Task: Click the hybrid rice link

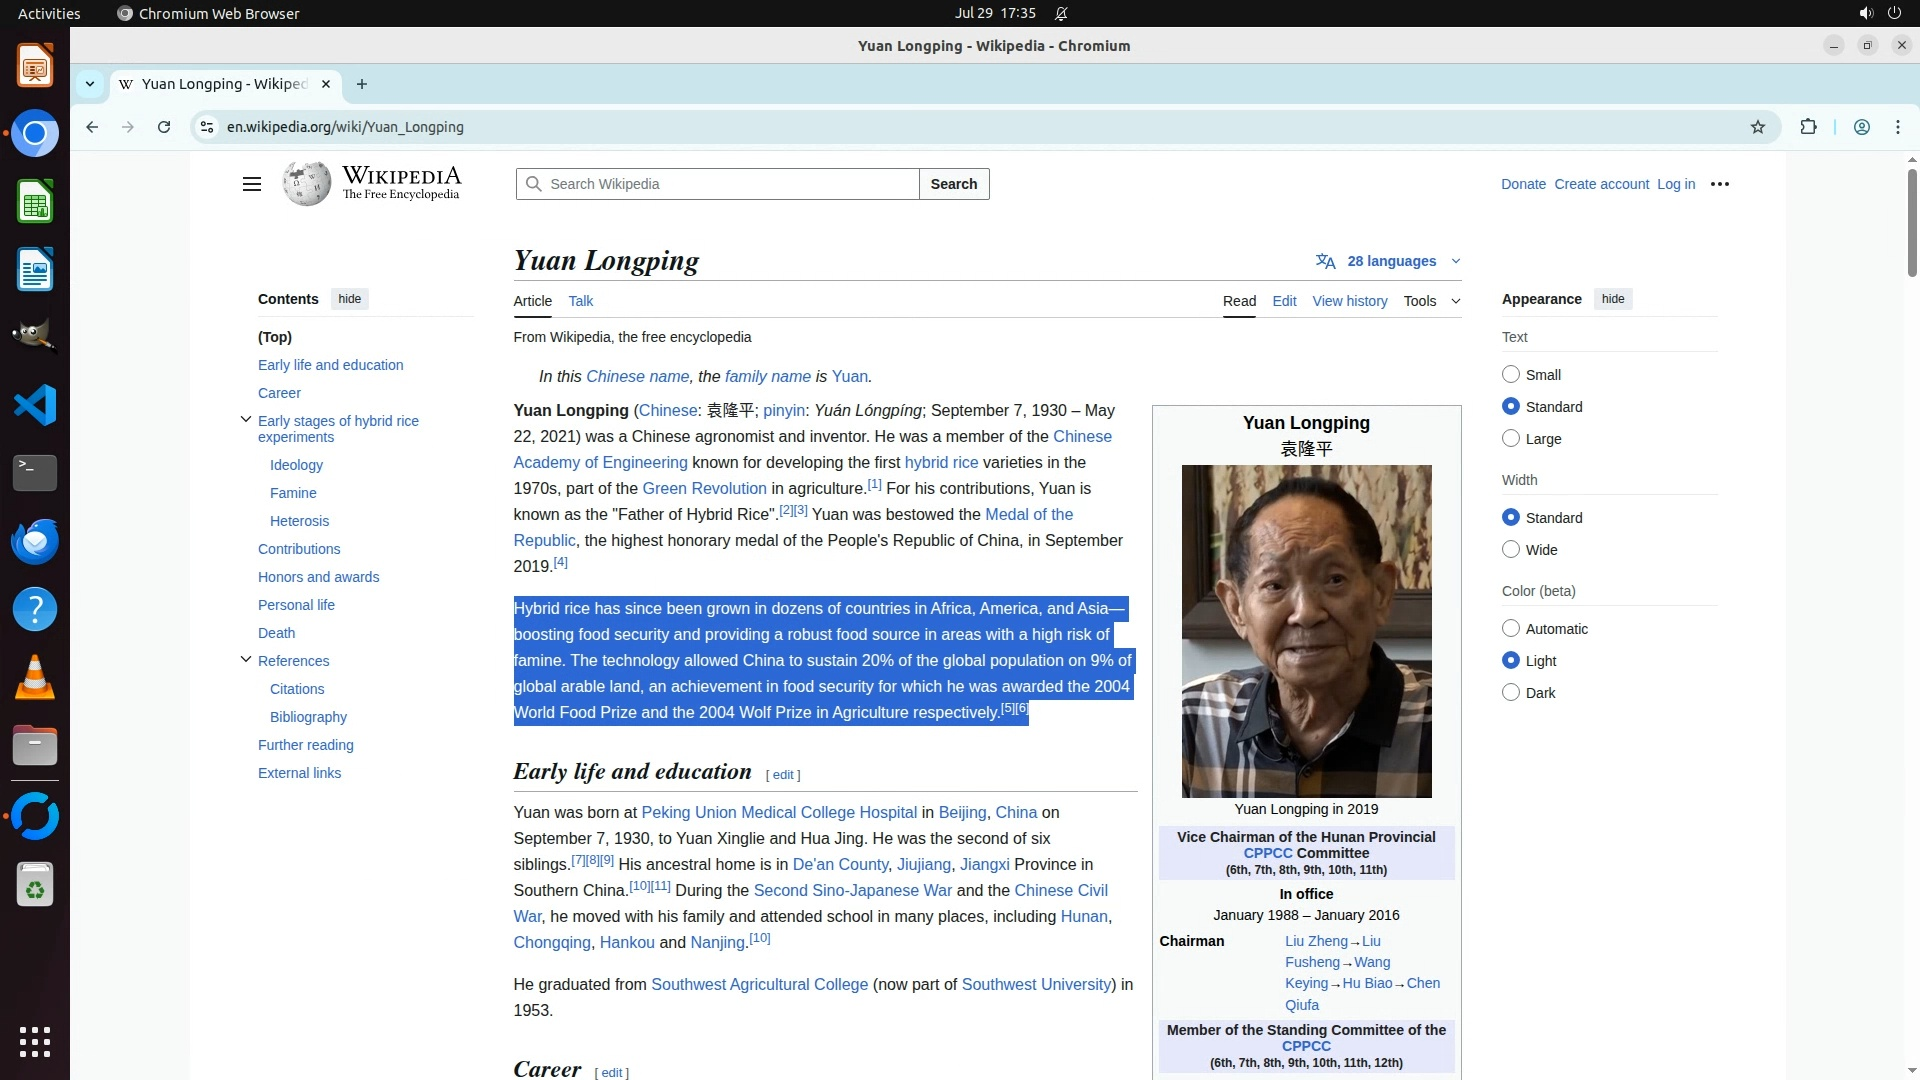Action: coord(941,462)
